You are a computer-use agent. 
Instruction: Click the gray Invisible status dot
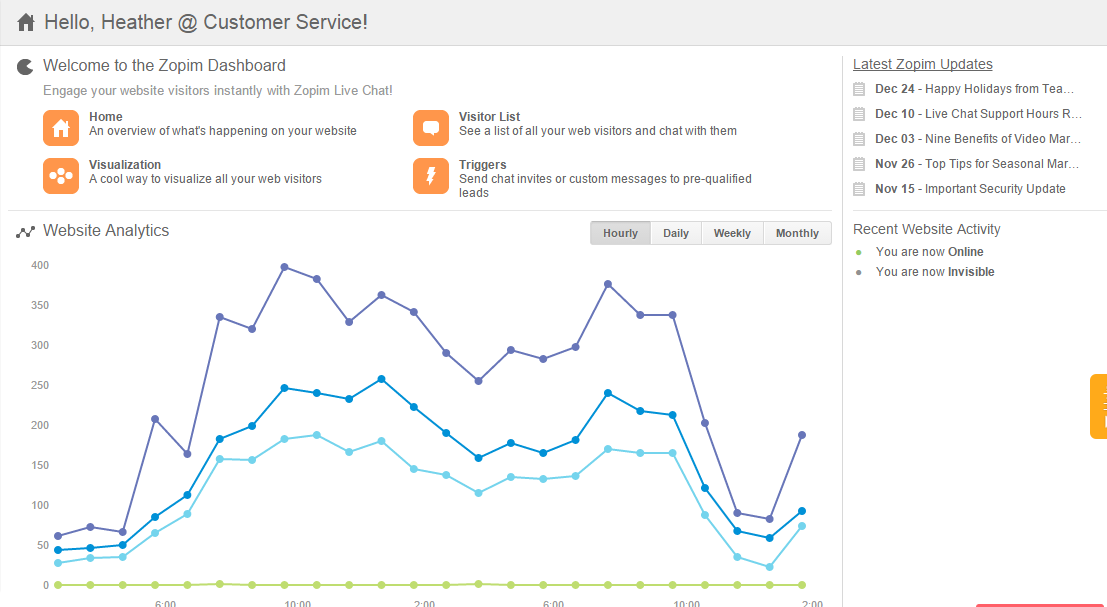point(858,272)
